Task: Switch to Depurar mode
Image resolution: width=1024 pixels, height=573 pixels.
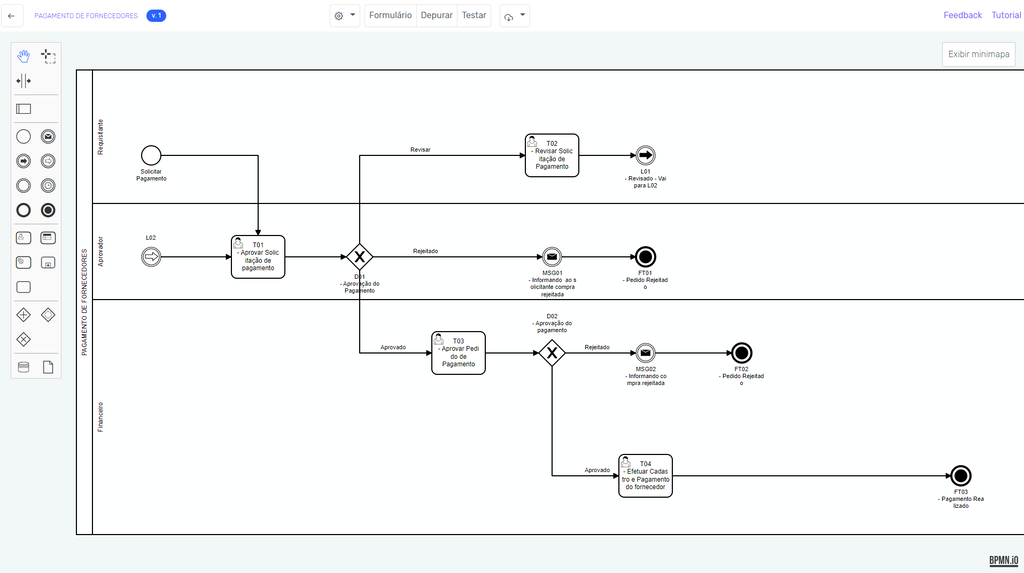Action: click(436, 16)
